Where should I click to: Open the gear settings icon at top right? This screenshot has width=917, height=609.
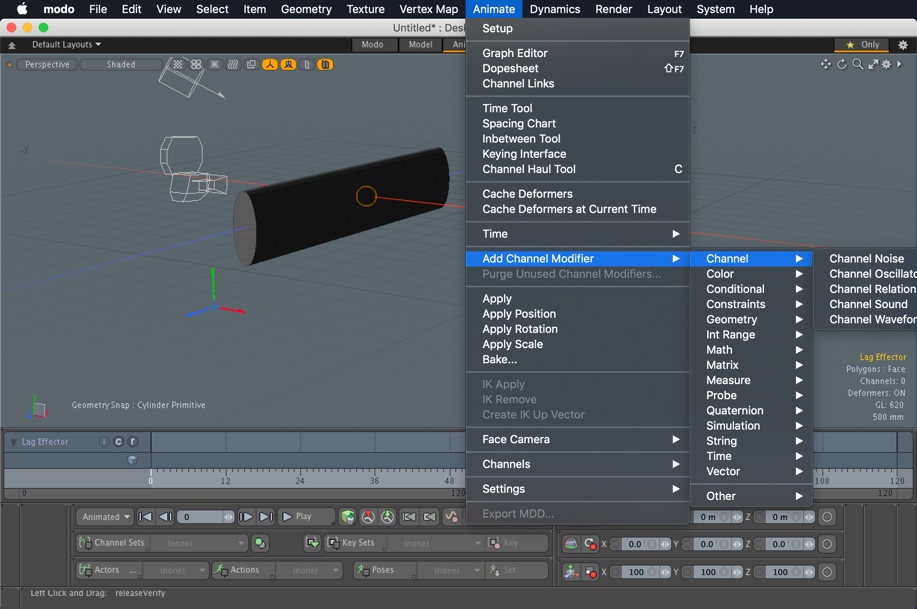pyautogui.click(x=903, y=44)
